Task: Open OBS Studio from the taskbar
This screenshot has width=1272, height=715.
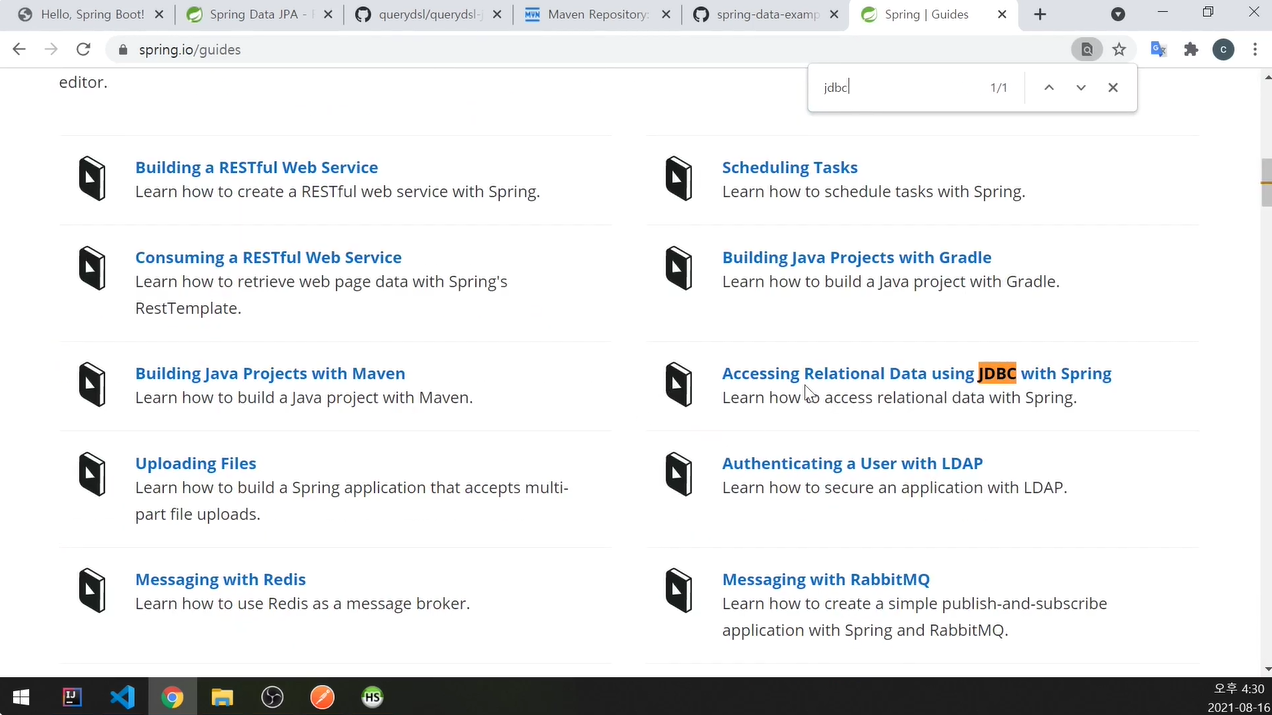Action: (x=272, y=697)
